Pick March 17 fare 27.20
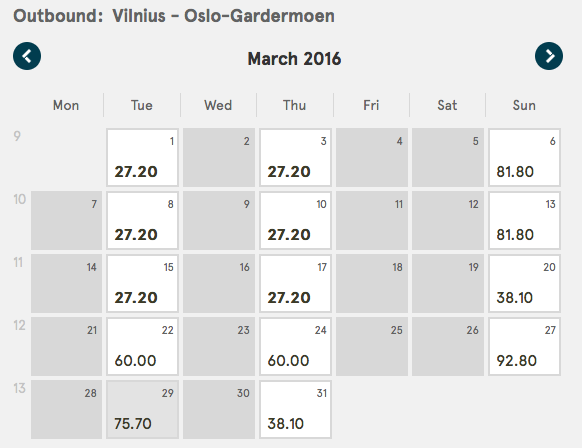The height and width of the screenshot is (448, 582). pos(295,284)
